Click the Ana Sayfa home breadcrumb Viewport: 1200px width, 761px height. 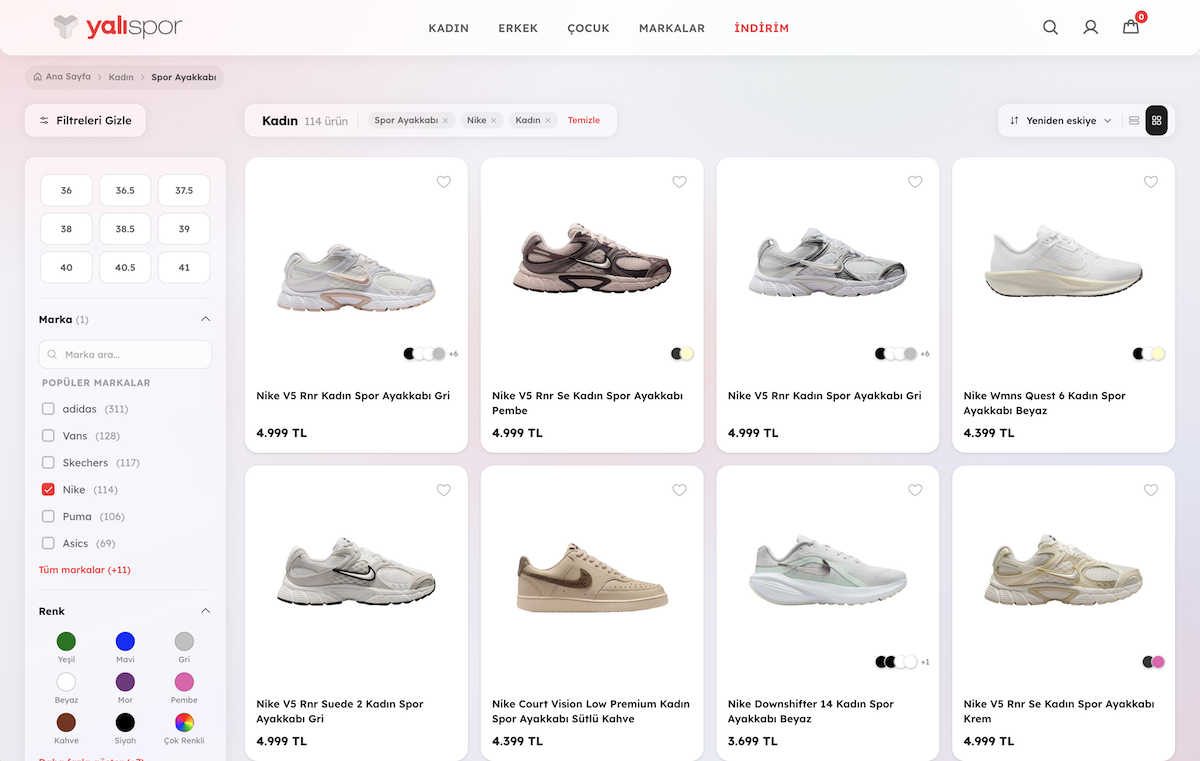62,77
